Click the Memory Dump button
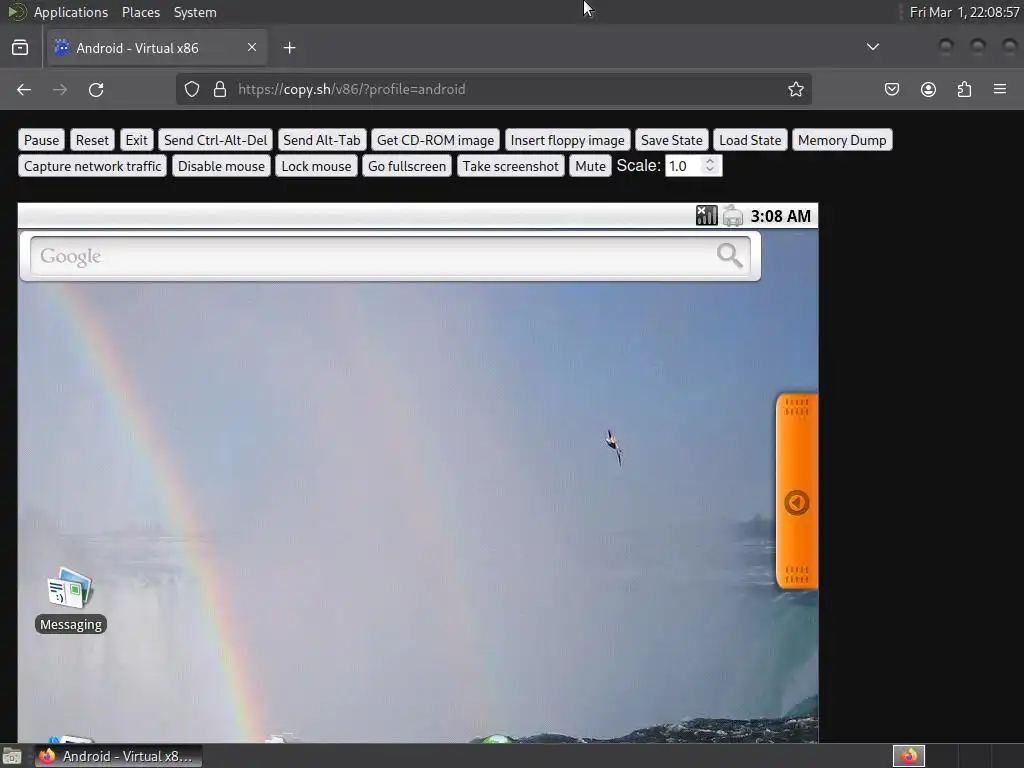The image size is (1024, 768). tap(842, 140)
